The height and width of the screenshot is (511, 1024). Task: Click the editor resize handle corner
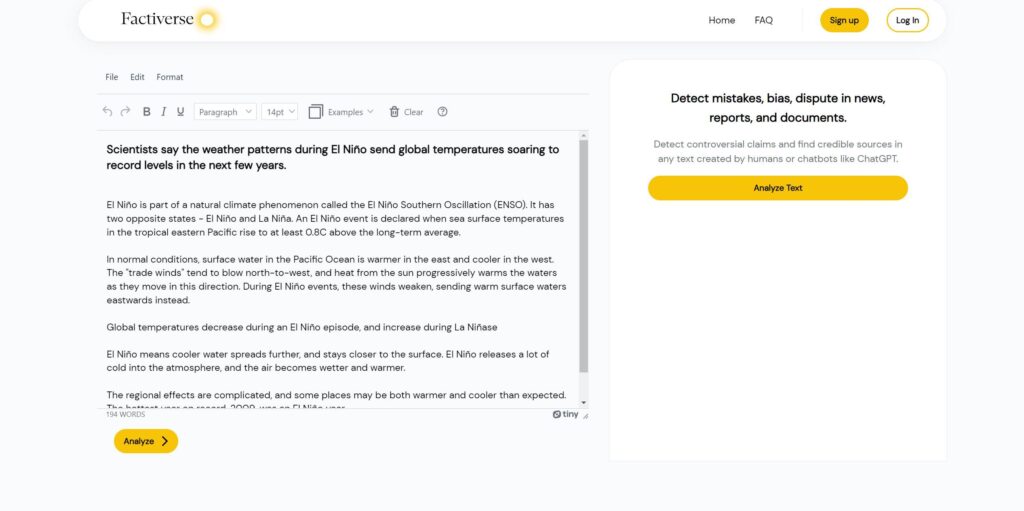coord(585,415)
